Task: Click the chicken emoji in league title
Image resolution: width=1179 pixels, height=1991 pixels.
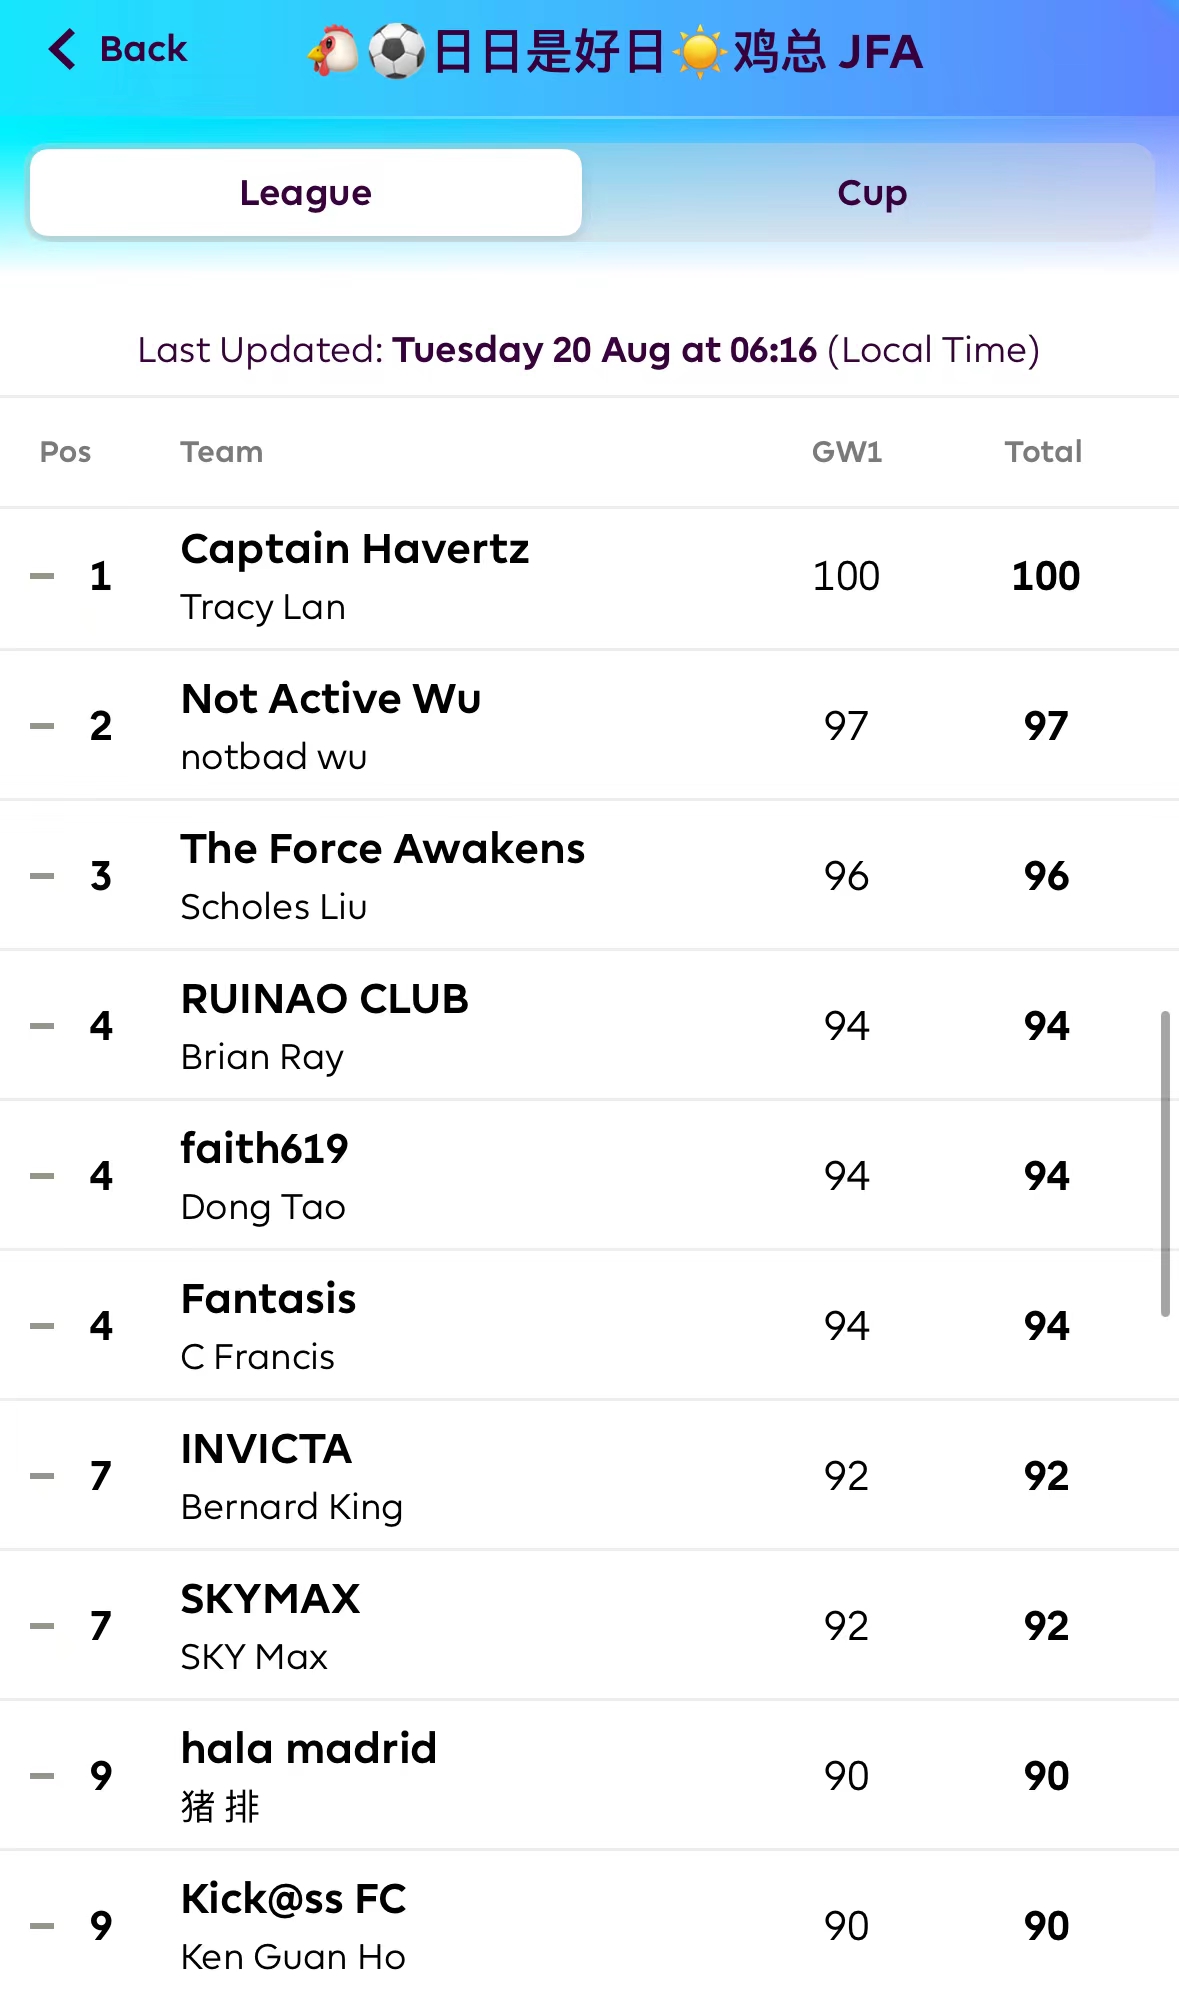Action: tap(334, 51)
